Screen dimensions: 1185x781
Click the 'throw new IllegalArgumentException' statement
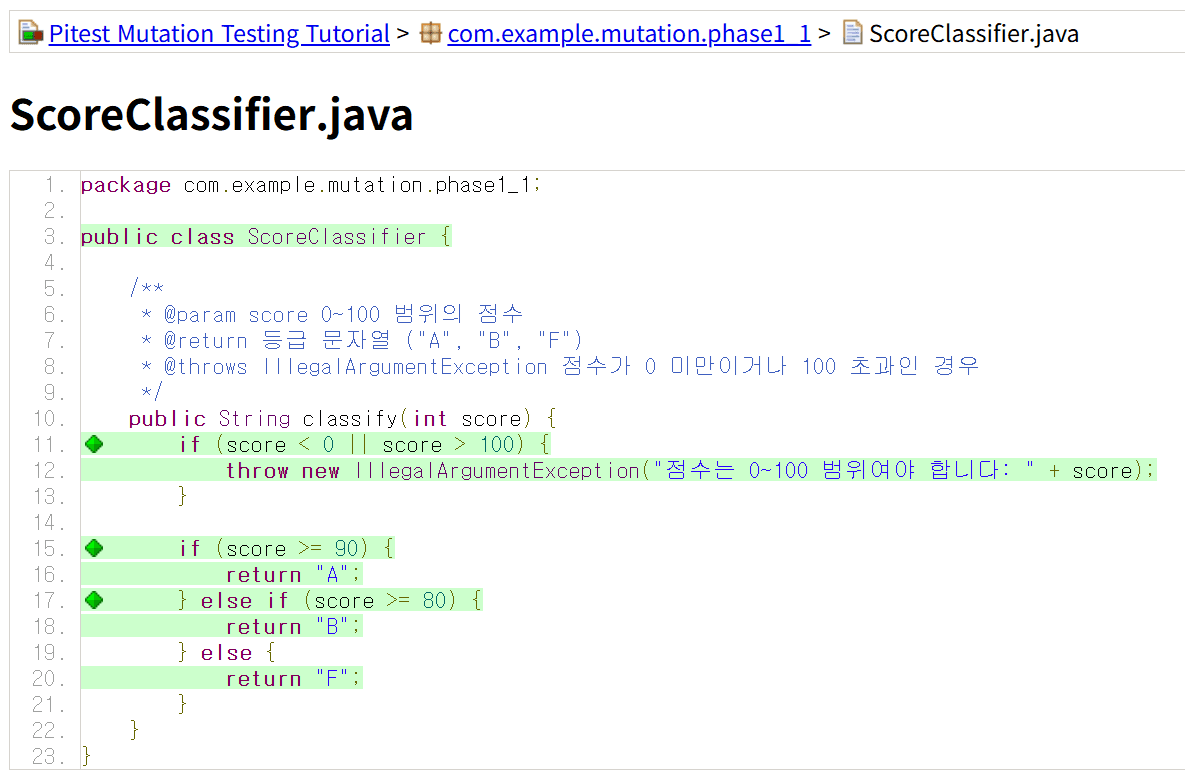coord(690,470)
